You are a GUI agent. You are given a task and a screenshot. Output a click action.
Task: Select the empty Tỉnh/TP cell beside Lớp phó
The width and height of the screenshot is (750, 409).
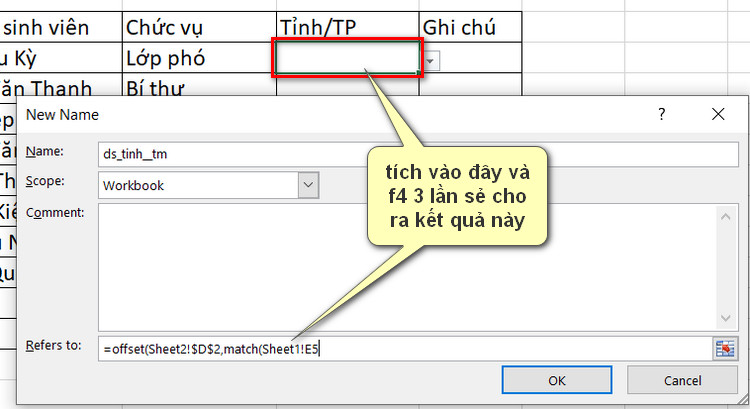point(348,58)
